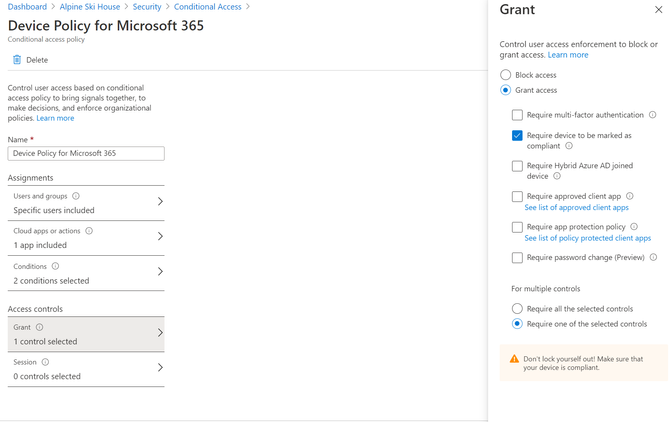The width and height of the screenshot is (670, 422).
Task: Expand Users and groups chevron
Action: click(160, 201)
